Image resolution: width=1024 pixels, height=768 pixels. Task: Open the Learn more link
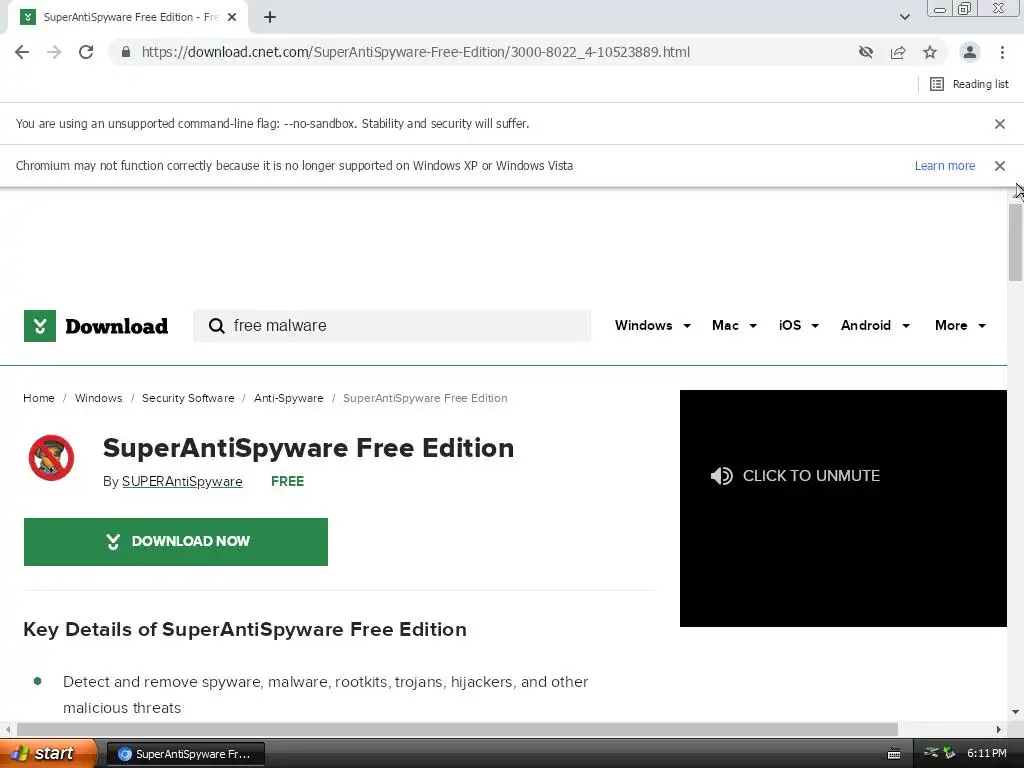pyautogui.click(x=944, y=166)
